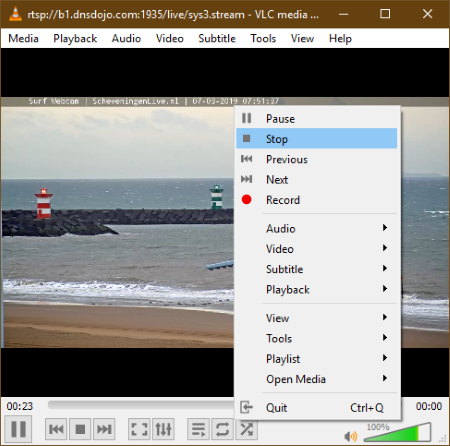
Task: Expand the Audio submenu in context menu
Action: (x=317, y=228)
